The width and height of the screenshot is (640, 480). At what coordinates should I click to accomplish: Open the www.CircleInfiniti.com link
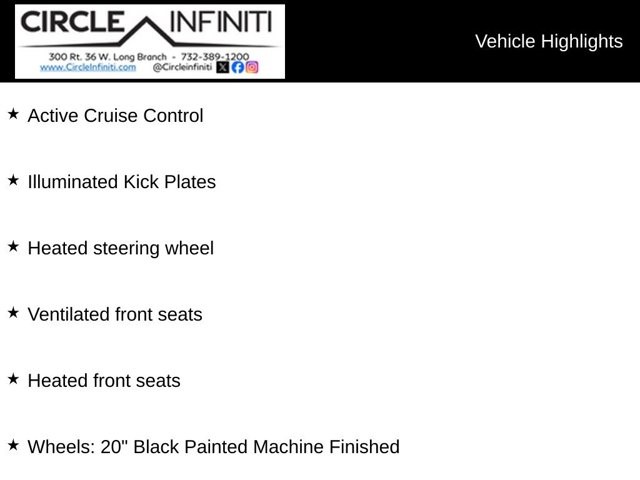point(88,67)
